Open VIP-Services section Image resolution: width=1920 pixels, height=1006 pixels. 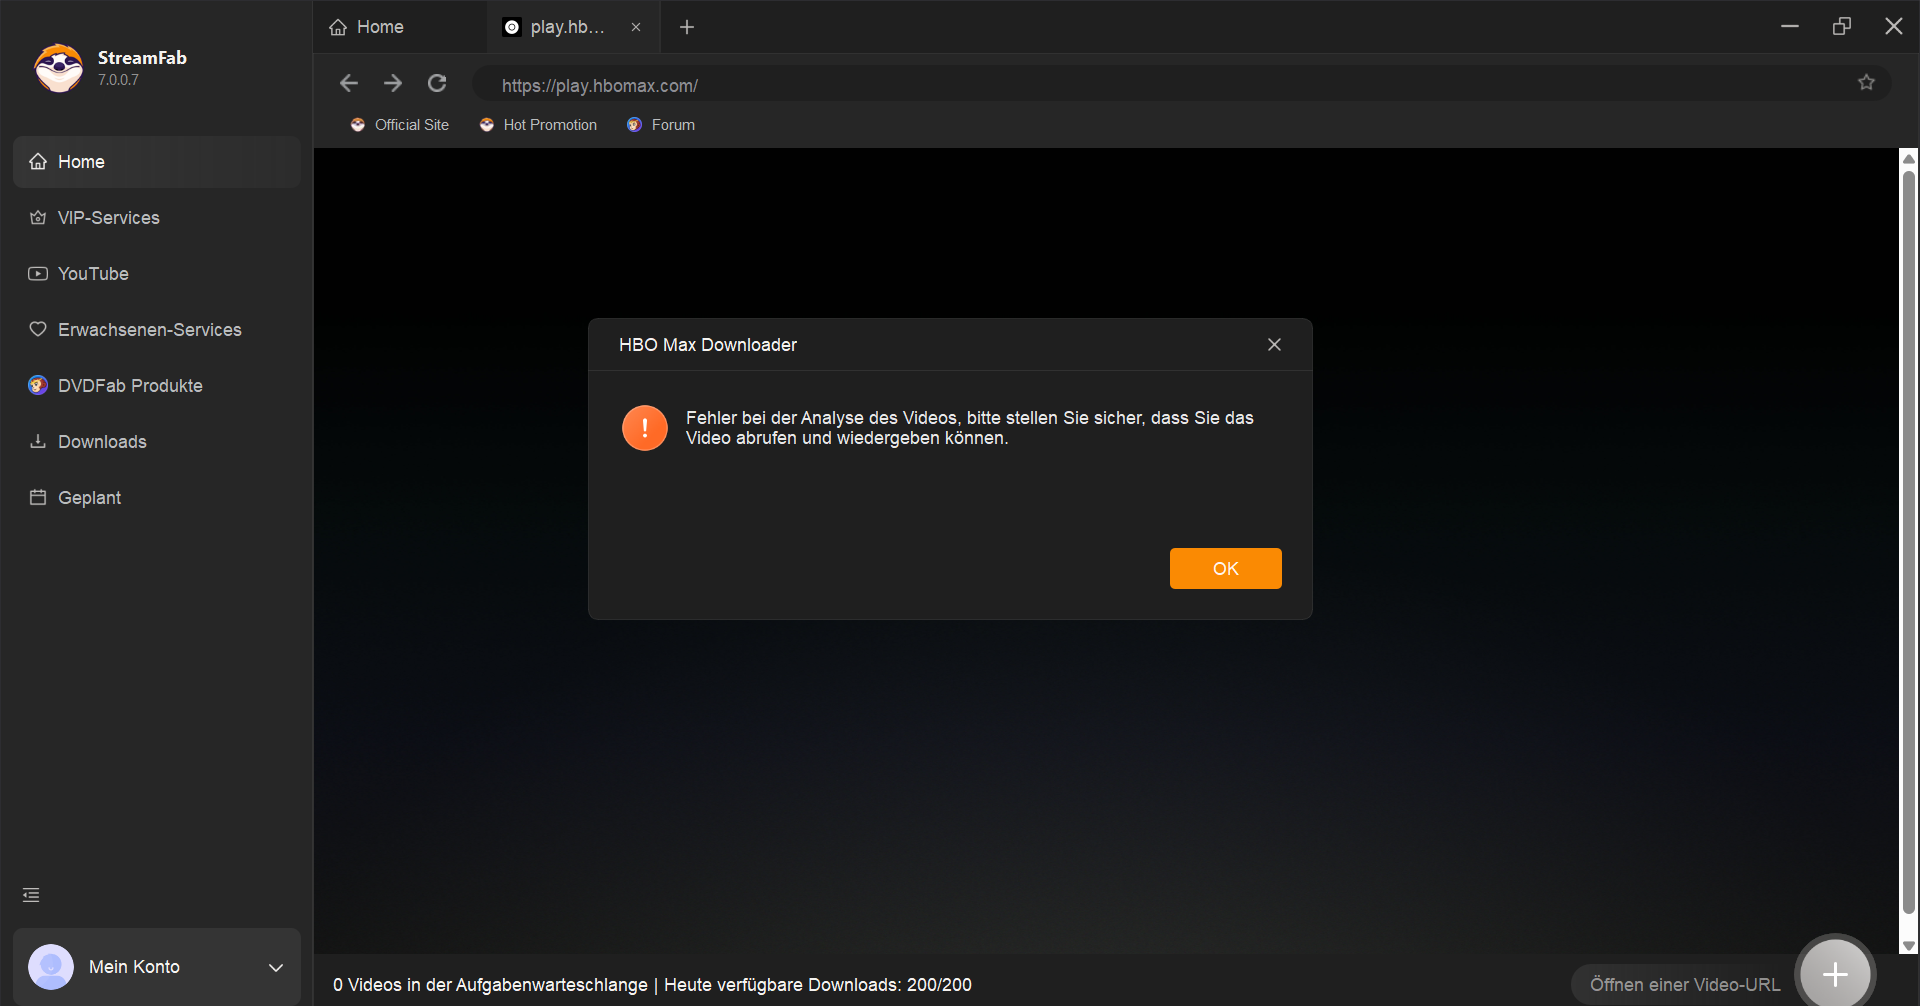157,218
